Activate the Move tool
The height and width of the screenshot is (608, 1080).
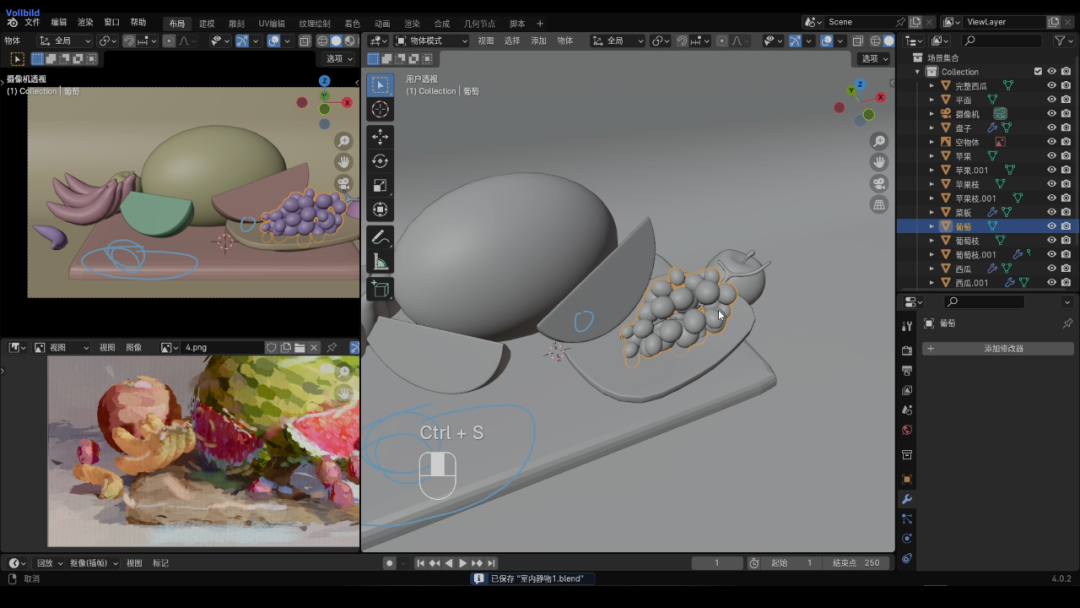point(380,136)
